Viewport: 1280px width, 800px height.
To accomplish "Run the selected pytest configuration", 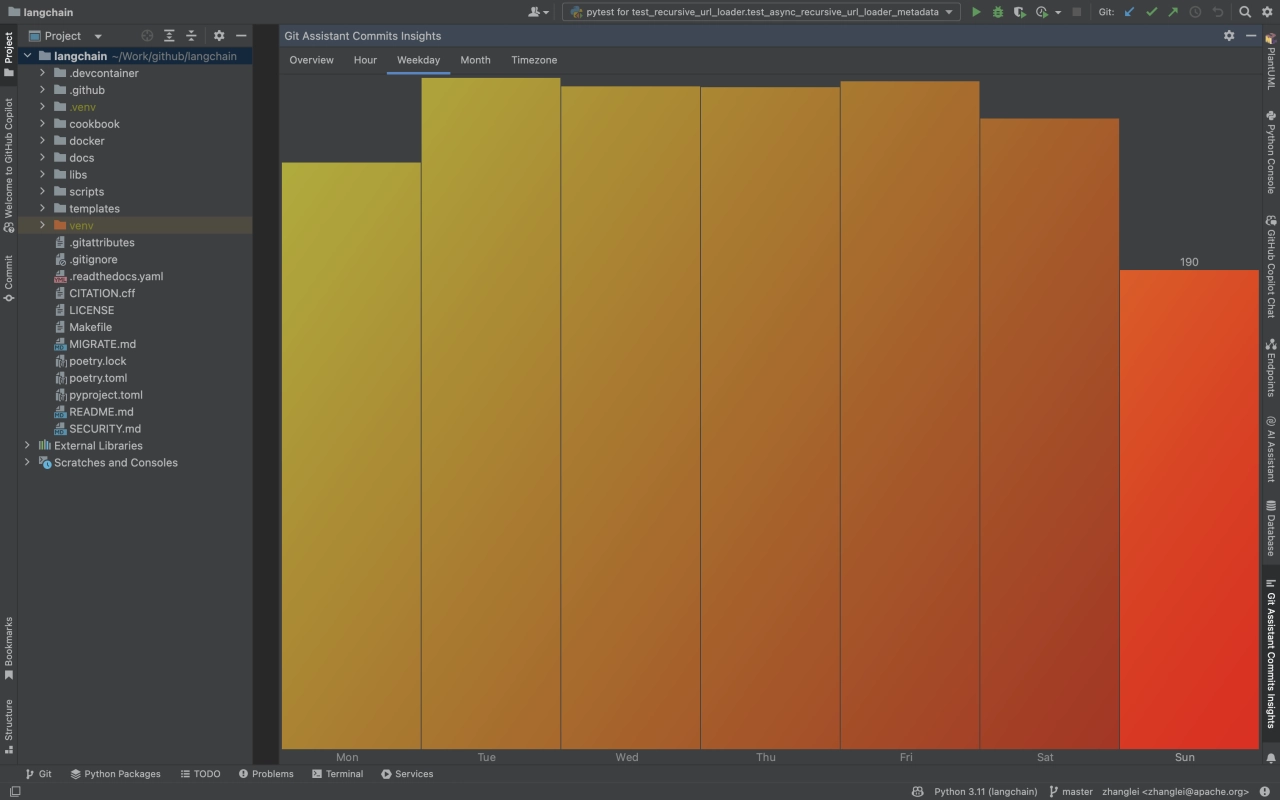I will pos(976,12).
